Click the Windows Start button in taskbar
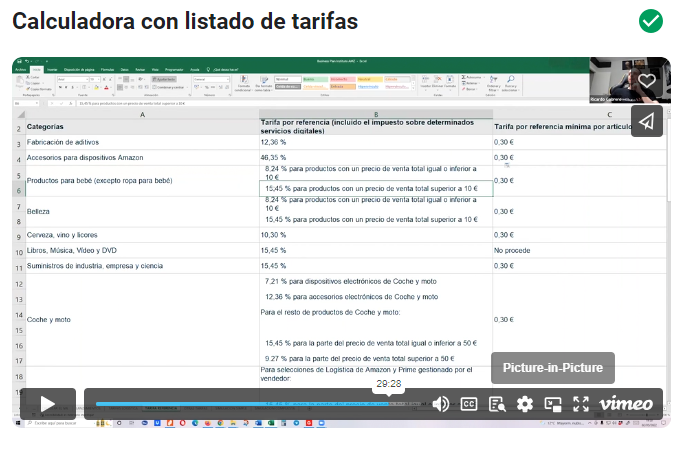The height and width of the screenshot is (451, 691). (x=18, y=423)
